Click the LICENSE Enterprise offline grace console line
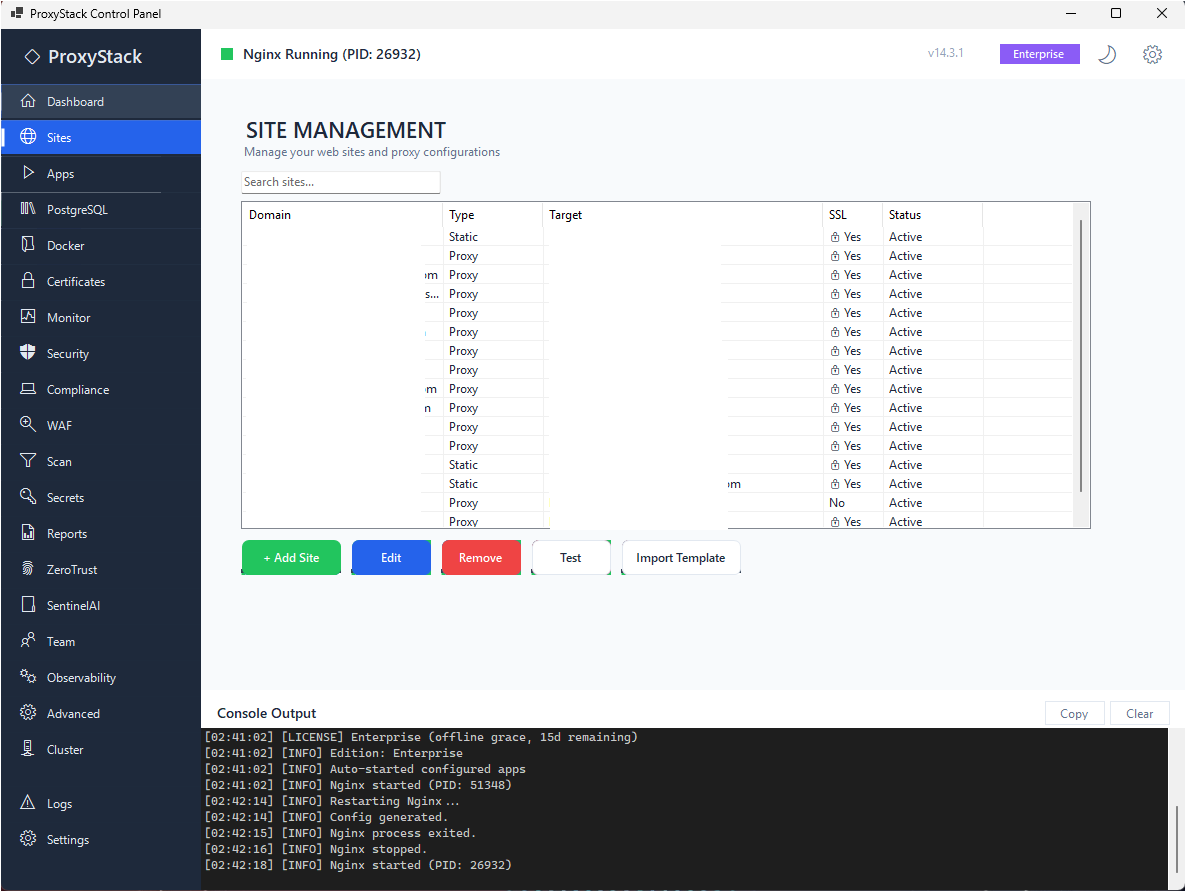This screenshot has width=1186, height=892. 421,737
